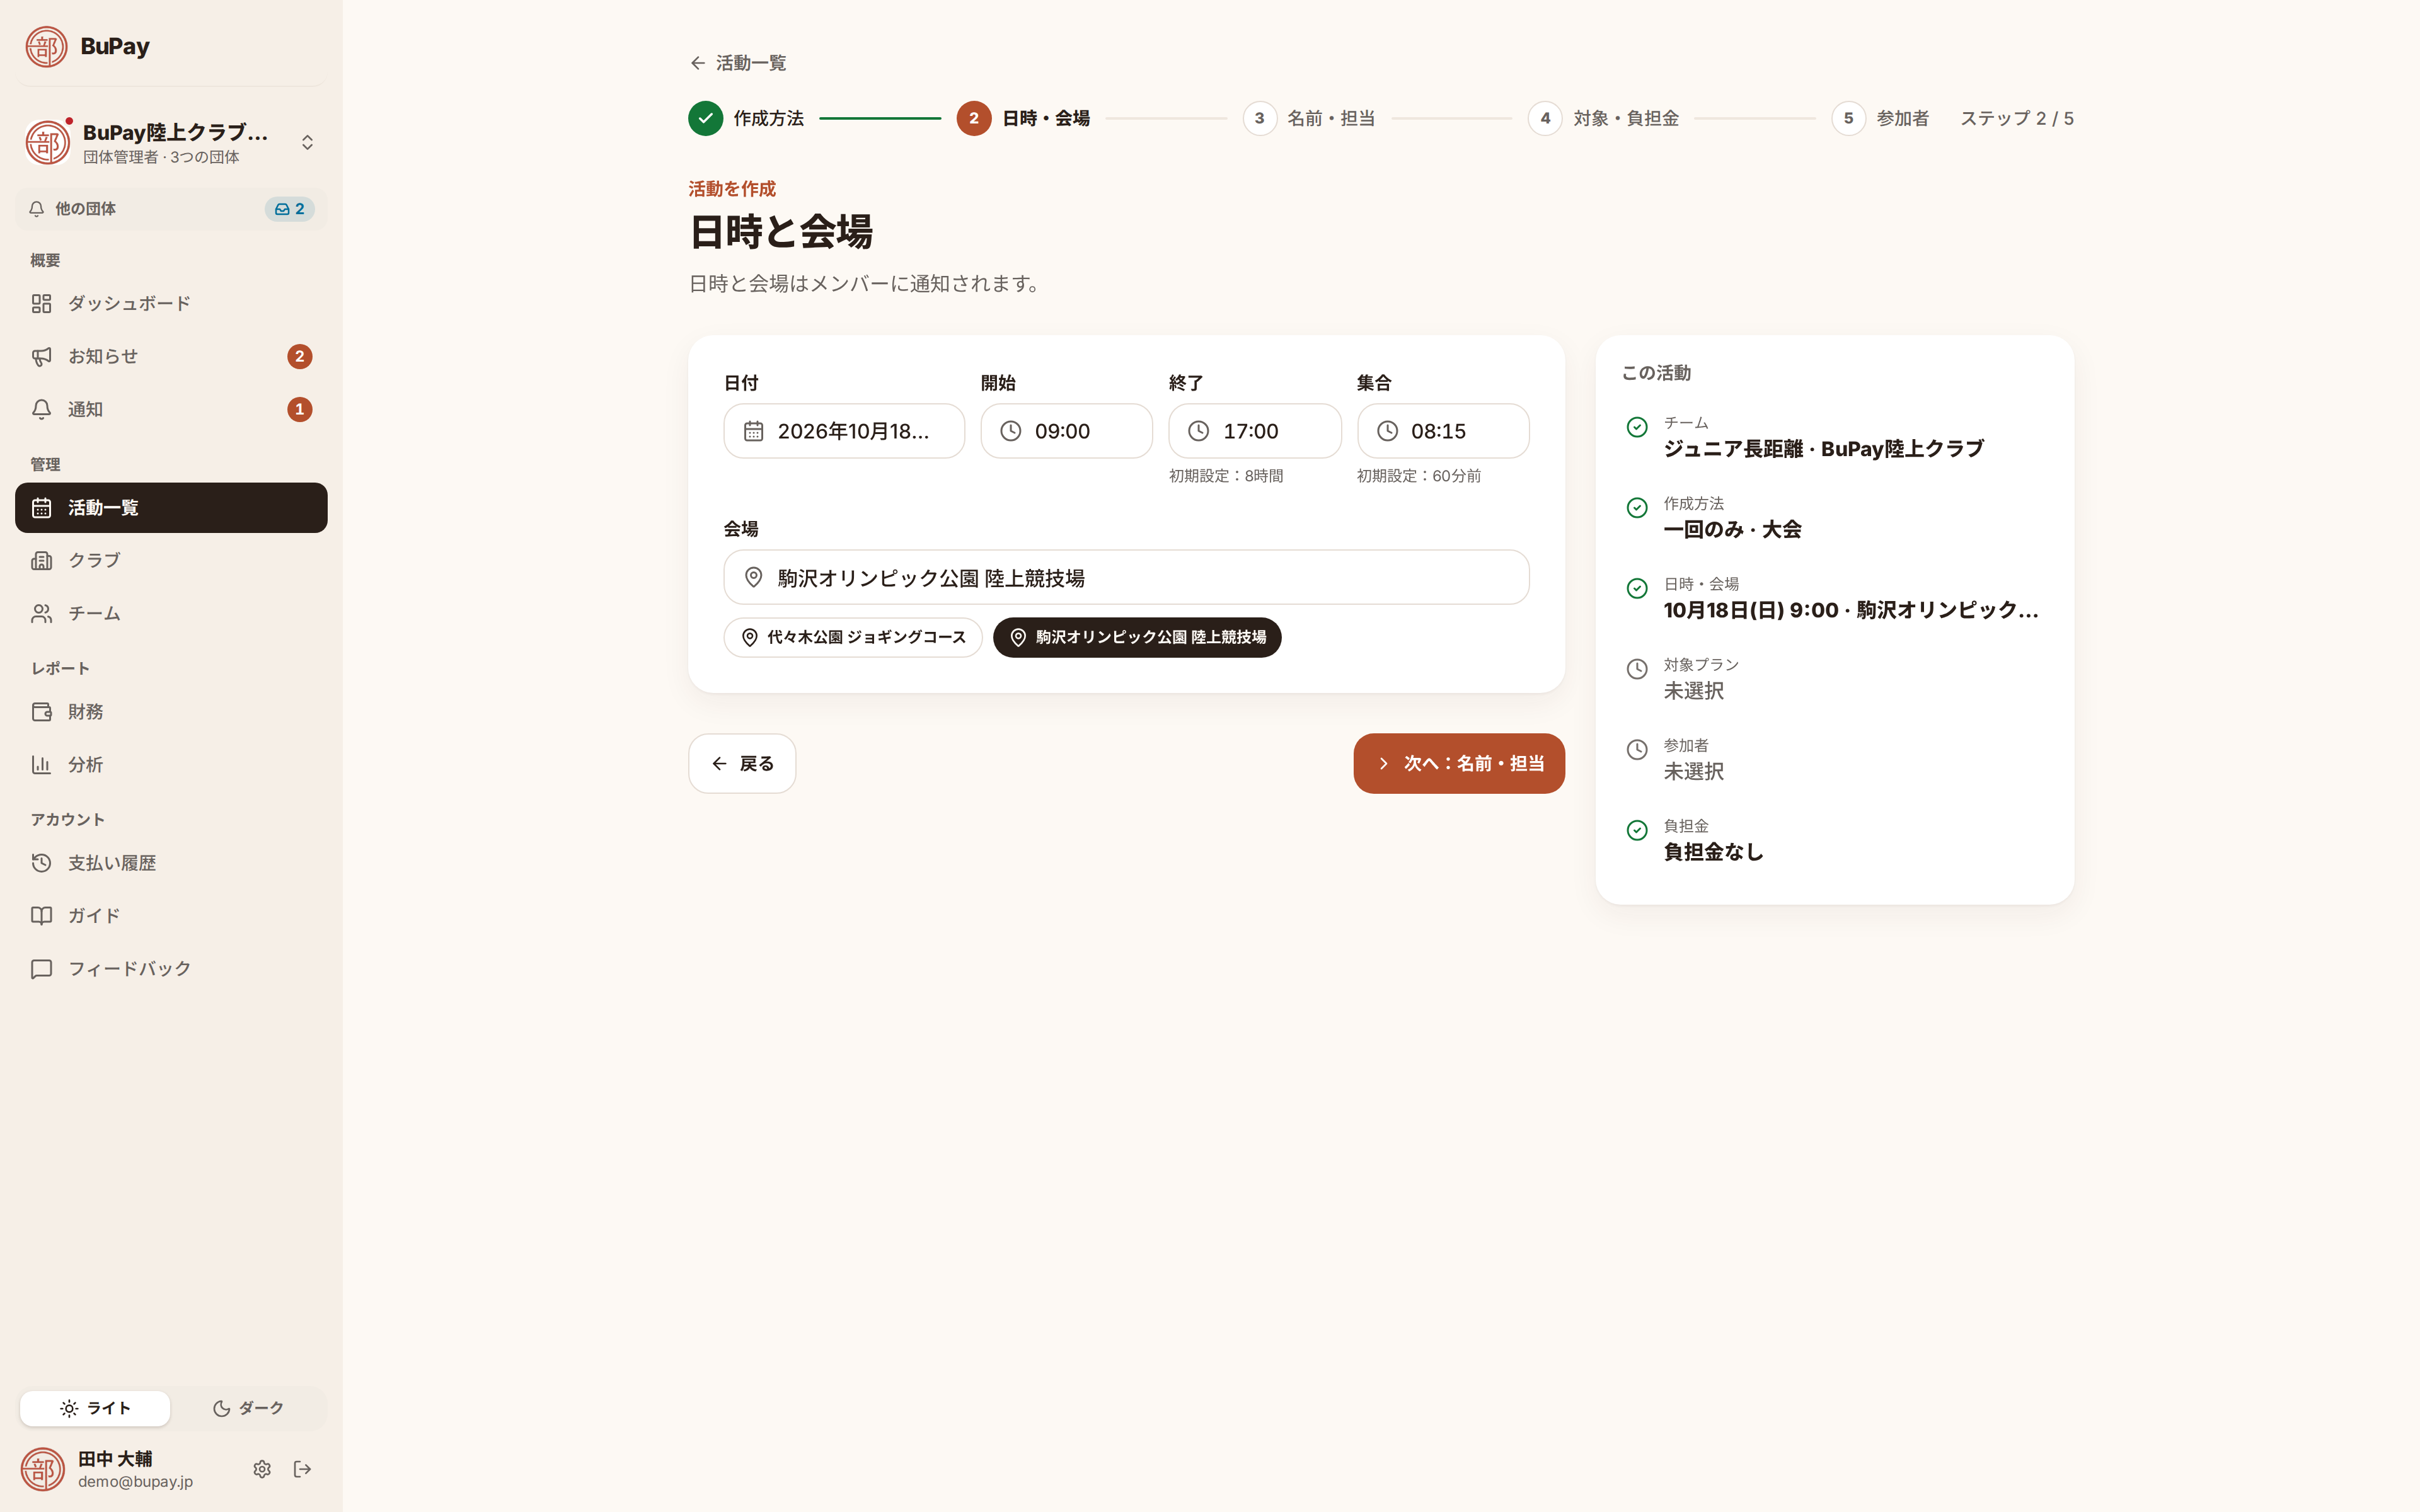Click the location pin in 会場 field
Screen dimensions: 2420x1512
click(x=753, y=577)
